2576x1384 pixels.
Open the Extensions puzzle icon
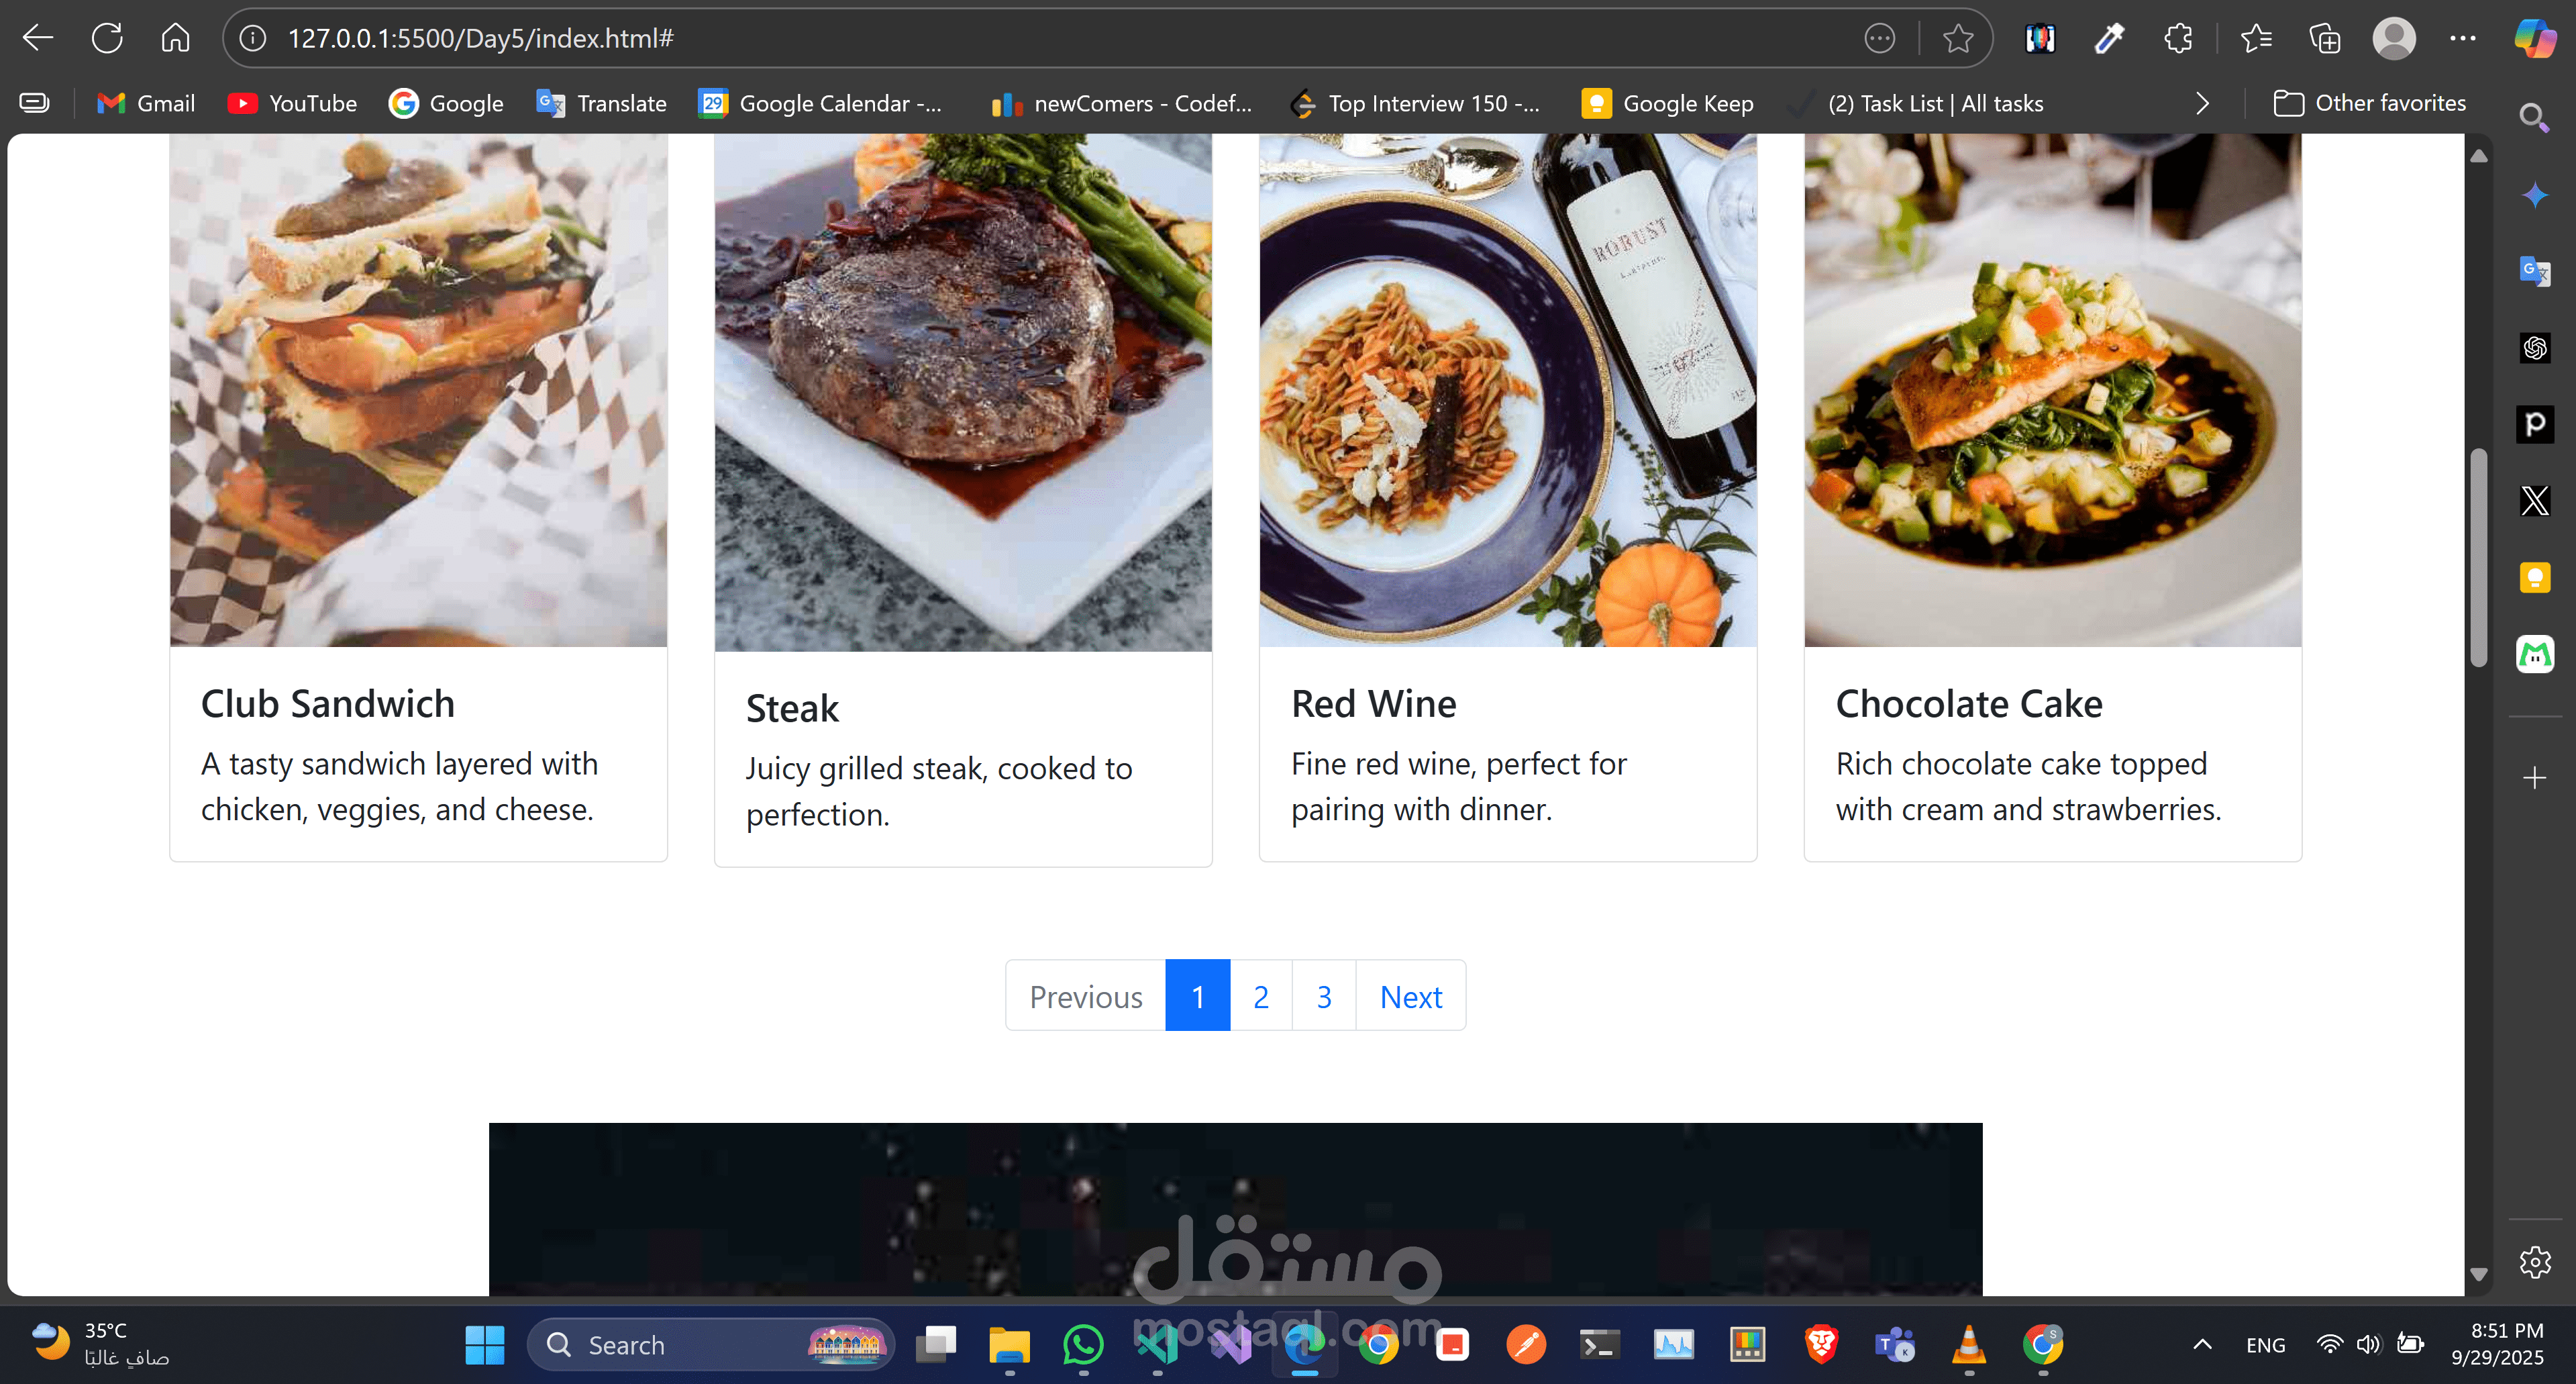click(2178, 38)
